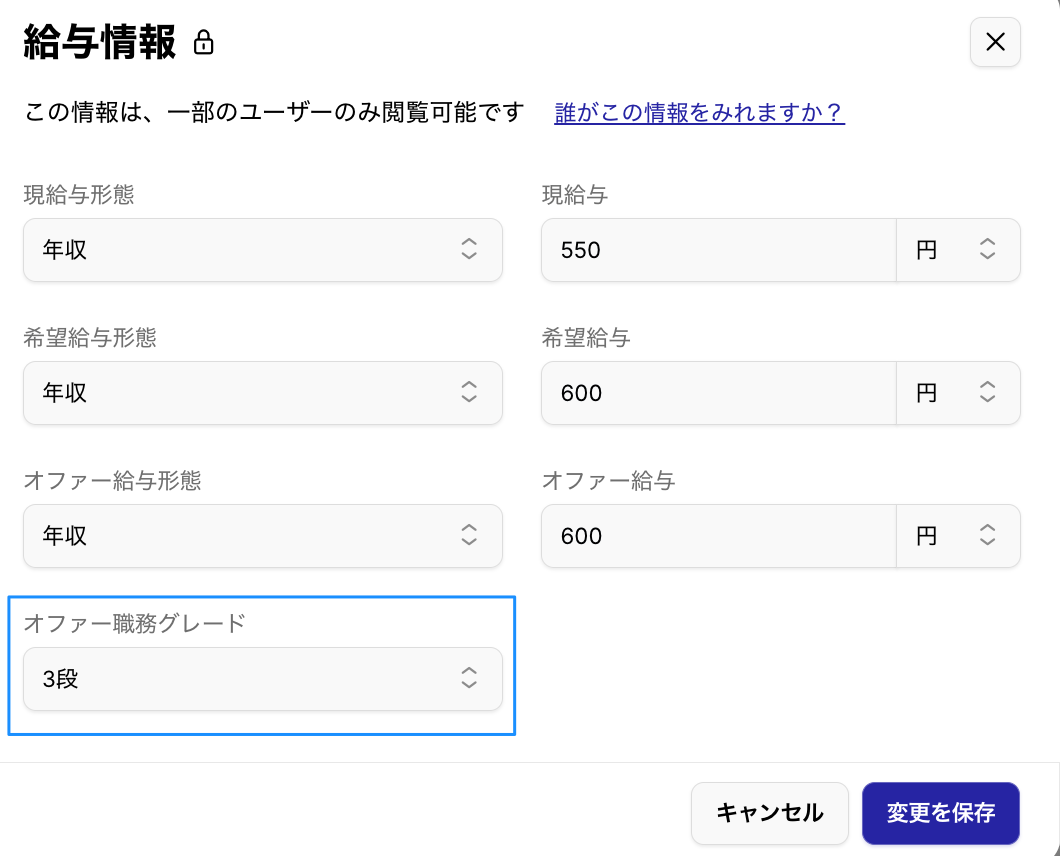Click the chevron arrows in 現給与形態 select

click(469, 250)
